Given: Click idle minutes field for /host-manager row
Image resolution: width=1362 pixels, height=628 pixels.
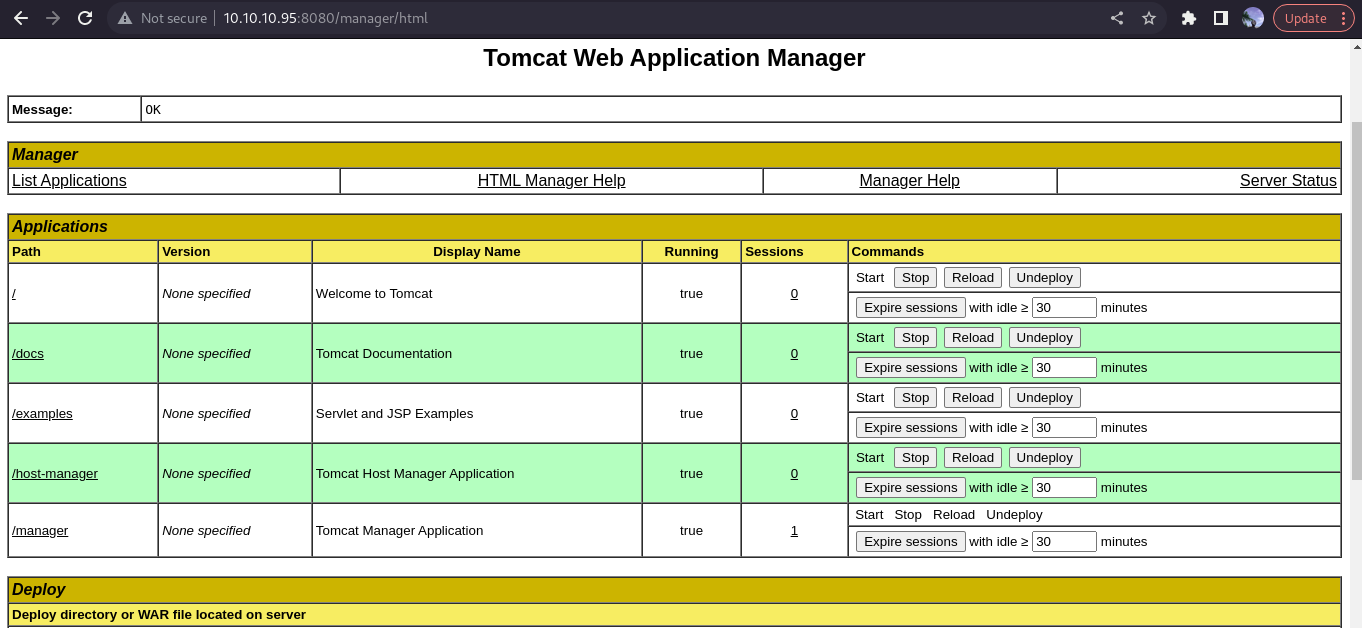Looking at the screenshot, I should 1064,488.
